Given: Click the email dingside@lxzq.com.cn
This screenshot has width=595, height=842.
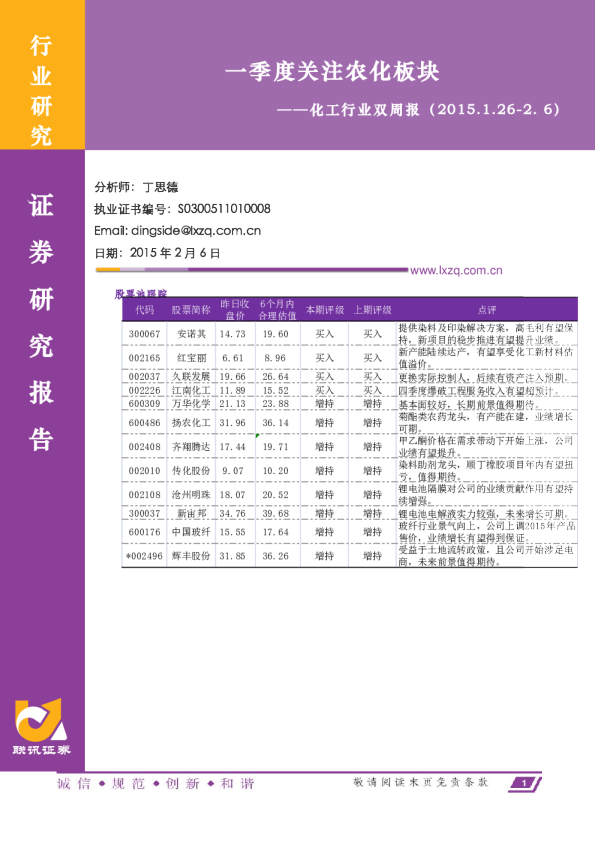Looking at the screenshot, I should [x=196, y=231].
